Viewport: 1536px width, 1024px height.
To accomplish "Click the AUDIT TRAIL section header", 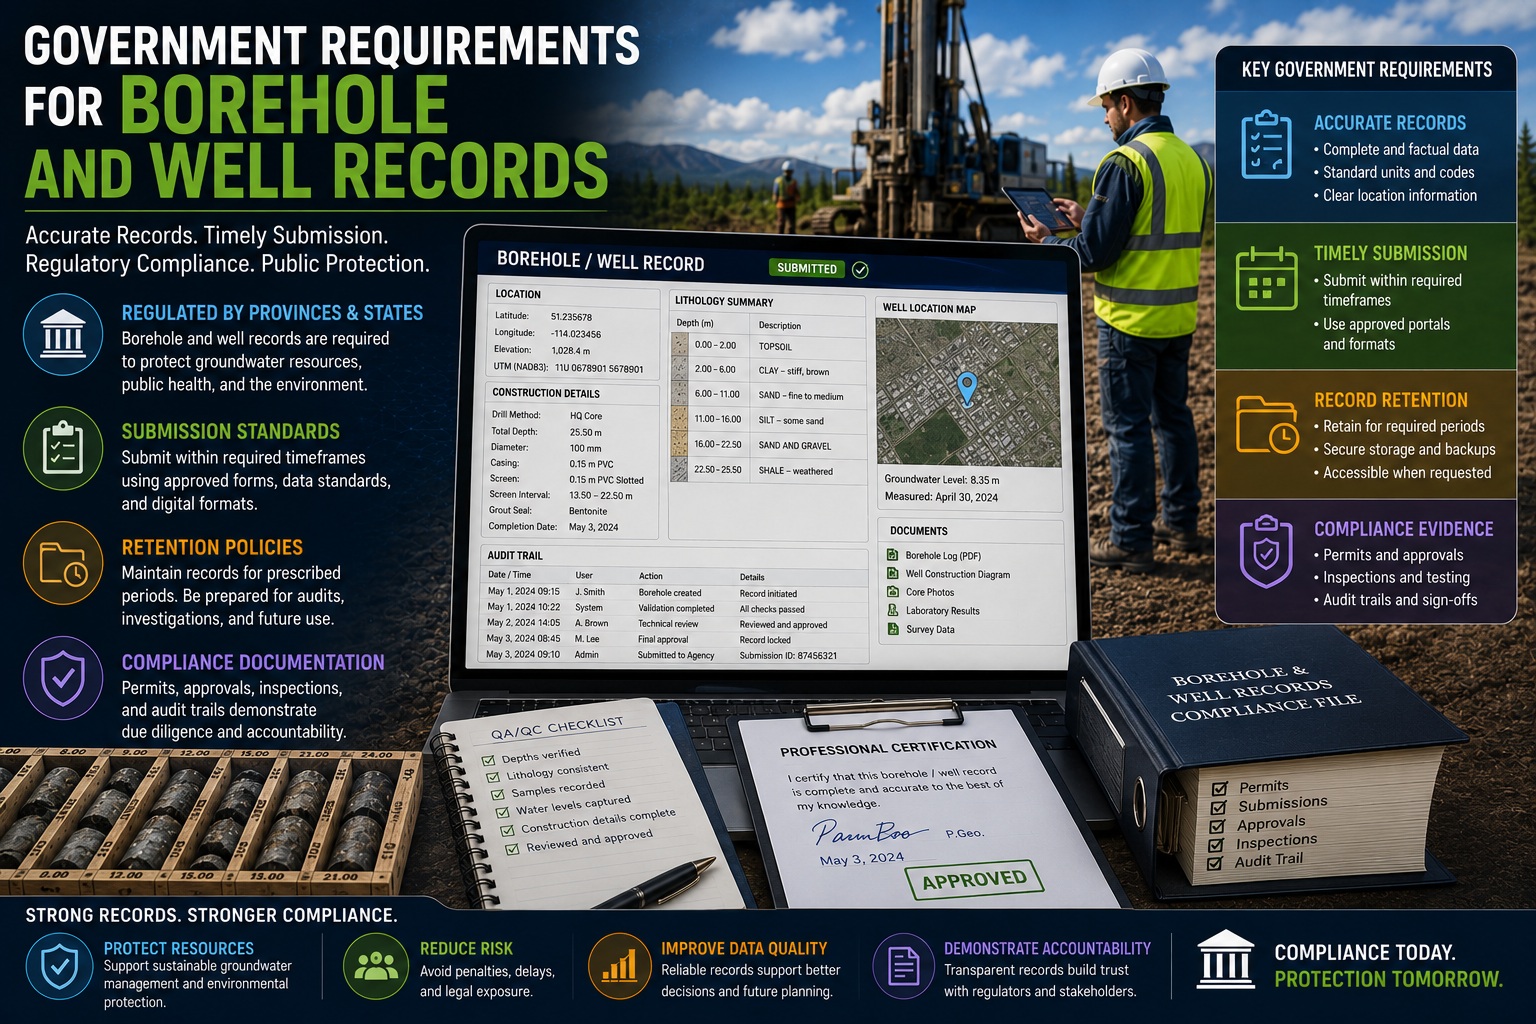I will click(x=515, y=555).
